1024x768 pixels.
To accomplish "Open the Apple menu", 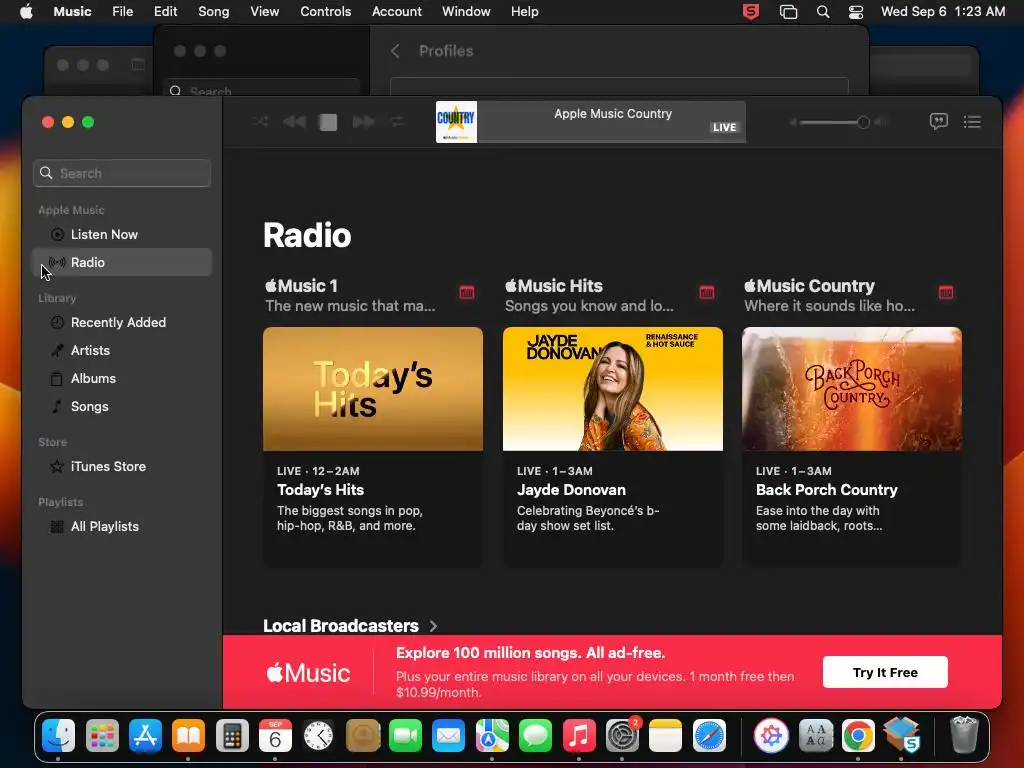I will [26, 12].
